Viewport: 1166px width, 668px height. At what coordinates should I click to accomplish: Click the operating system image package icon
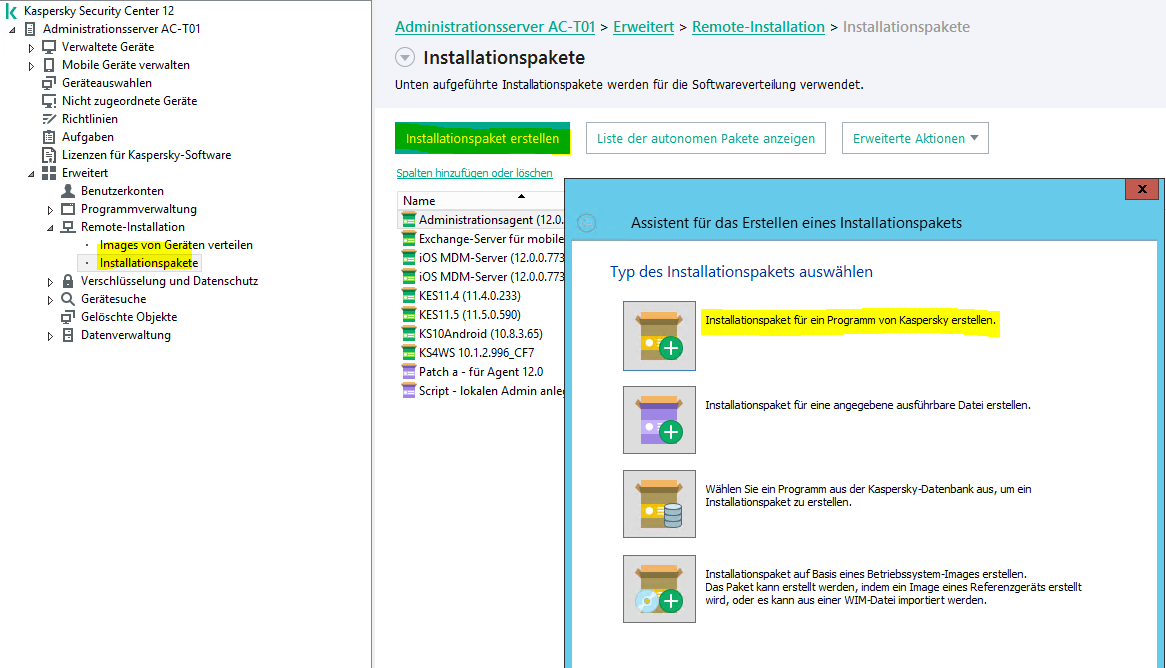[659, 589]
